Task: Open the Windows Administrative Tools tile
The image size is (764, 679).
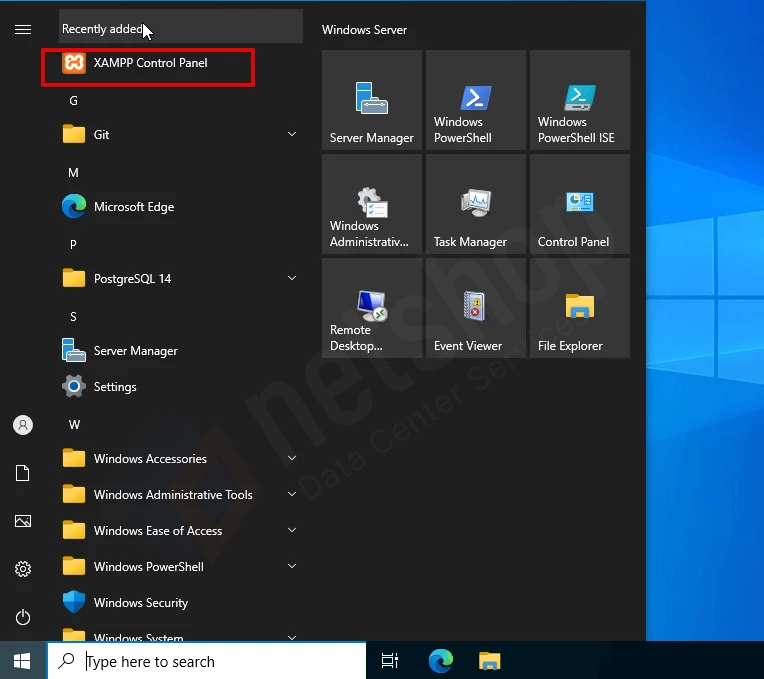Action: click(x=372, y=204)
